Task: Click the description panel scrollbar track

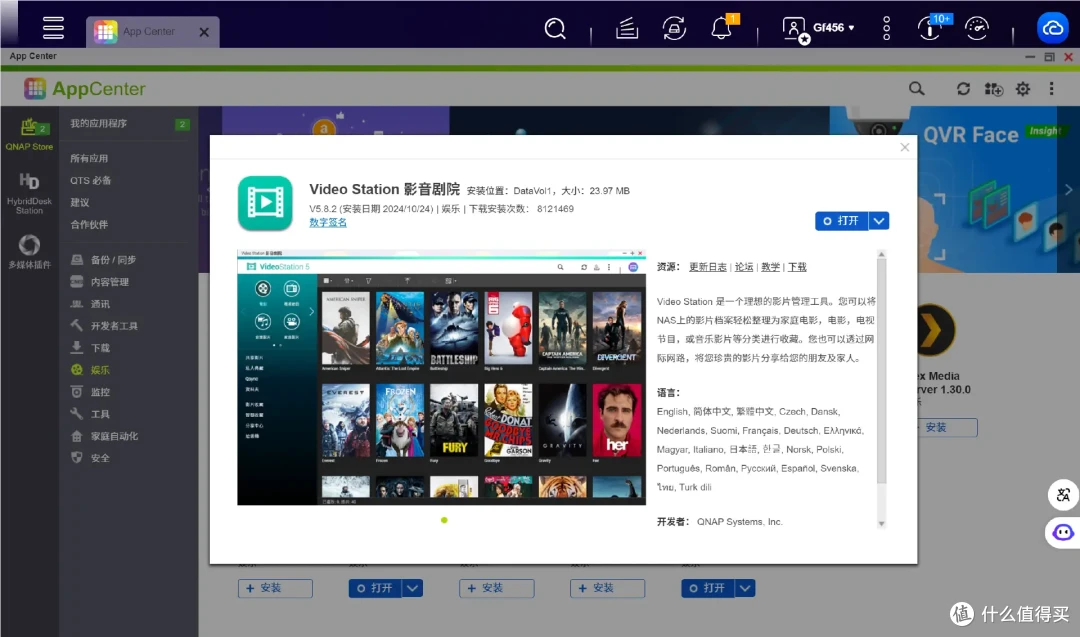Action: [881, 389]
